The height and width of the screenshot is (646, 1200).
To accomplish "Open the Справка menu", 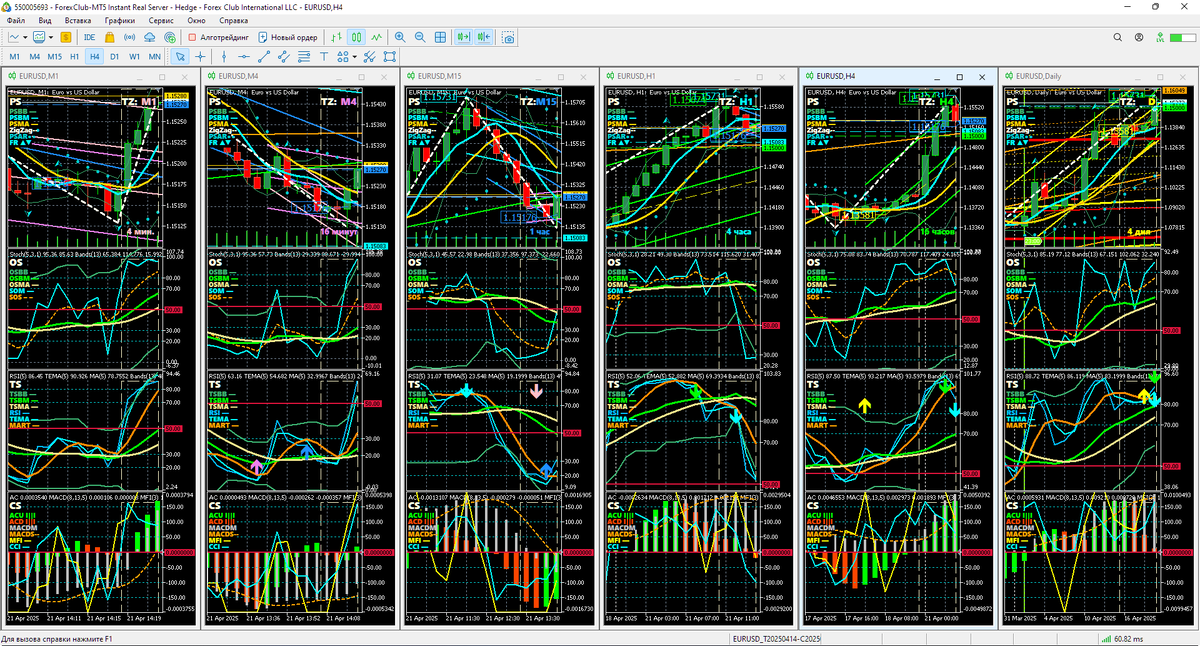I will coord(233,20).
